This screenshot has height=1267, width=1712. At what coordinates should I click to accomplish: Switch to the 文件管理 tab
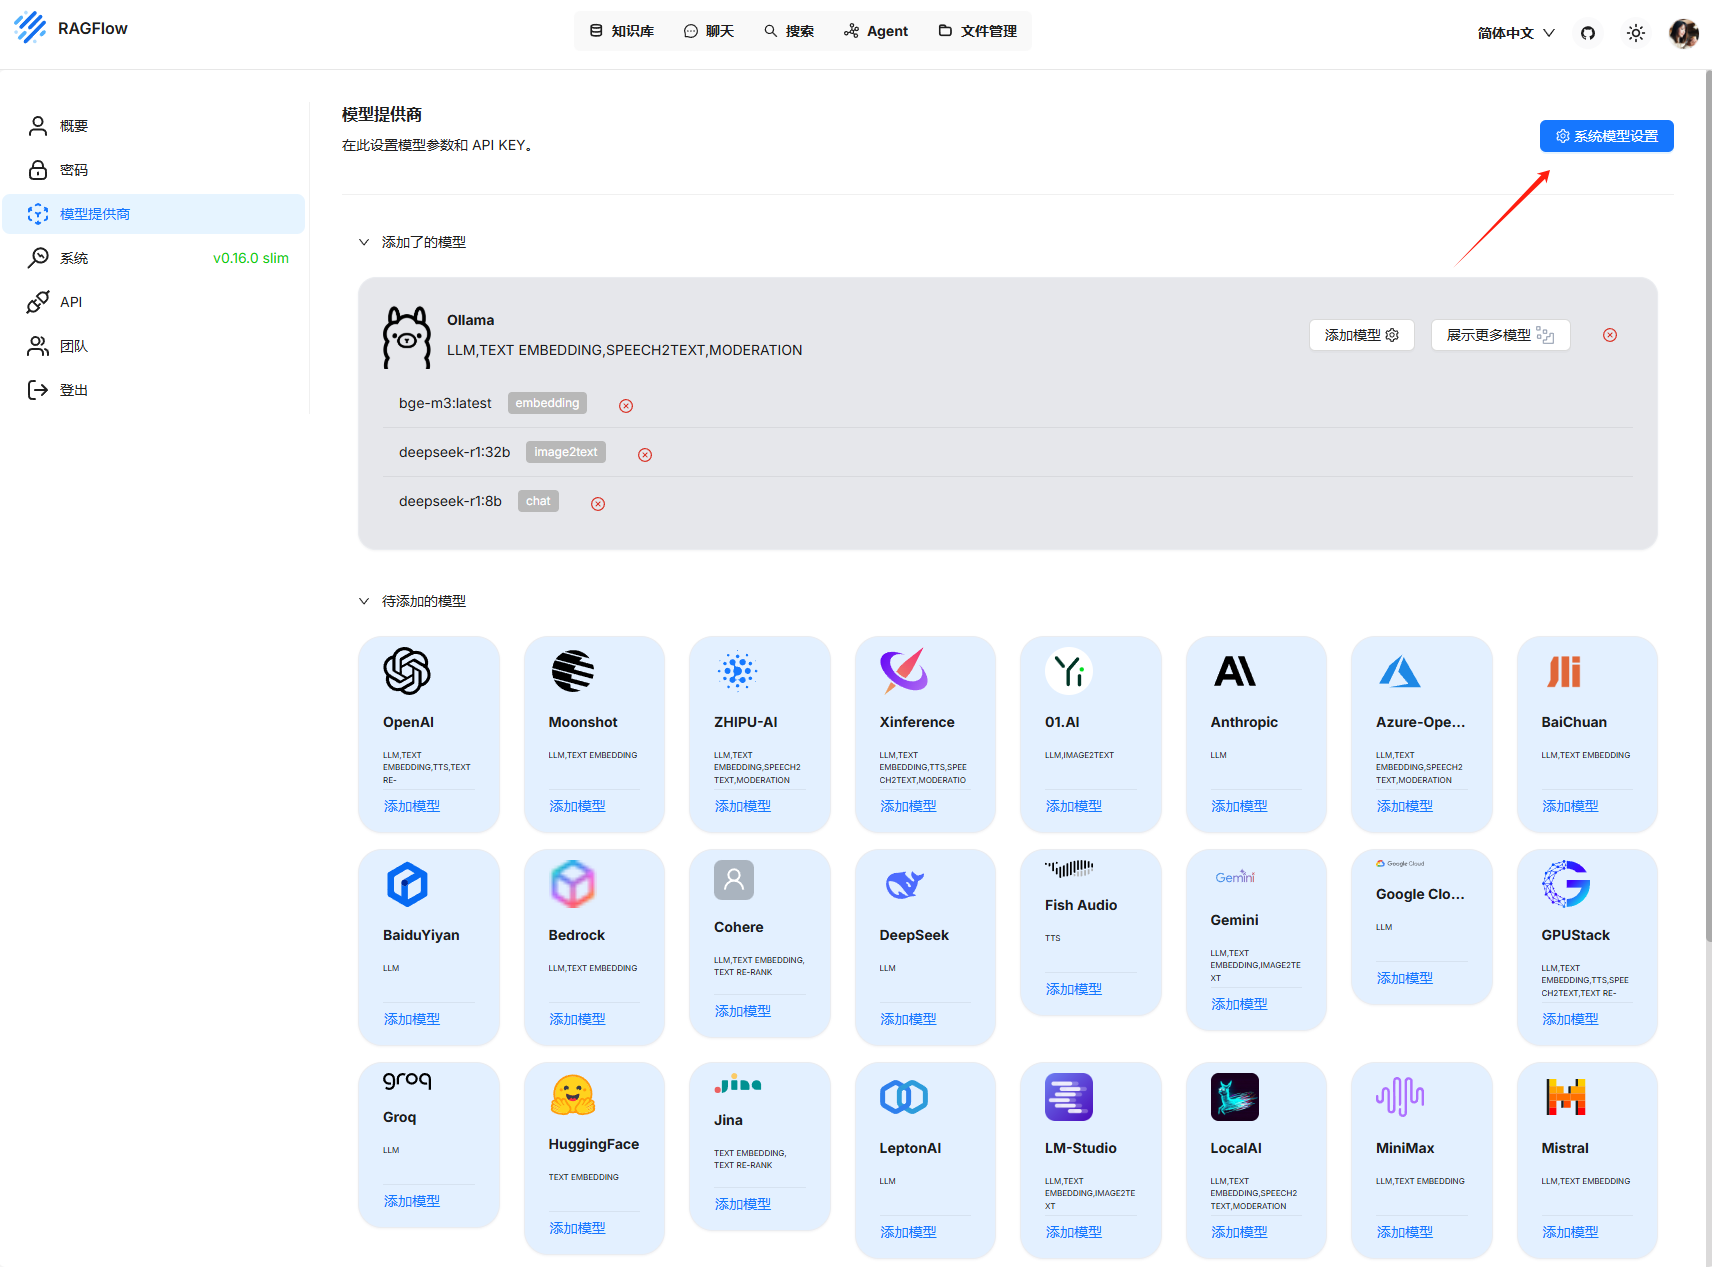coord(978,31)
